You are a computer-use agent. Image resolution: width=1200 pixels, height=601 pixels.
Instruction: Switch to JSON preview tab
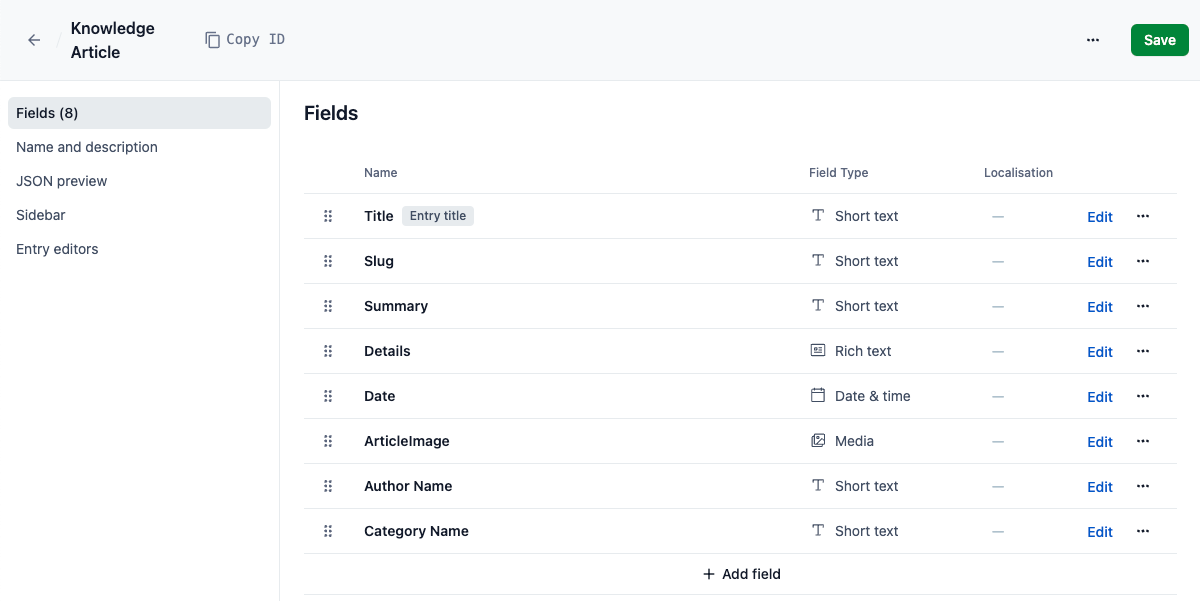click(62, 181)
